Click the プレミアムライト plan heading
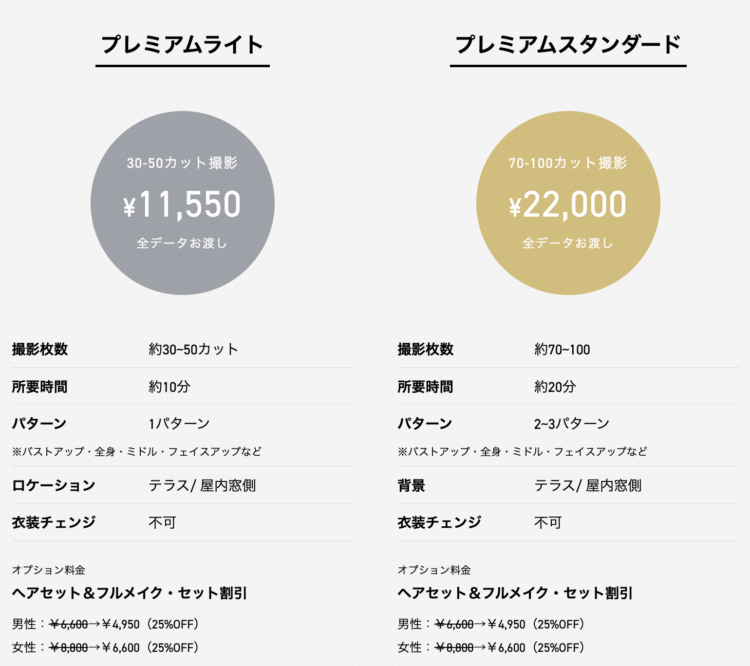This screenshot has height=666, width=750. (182, 45)
